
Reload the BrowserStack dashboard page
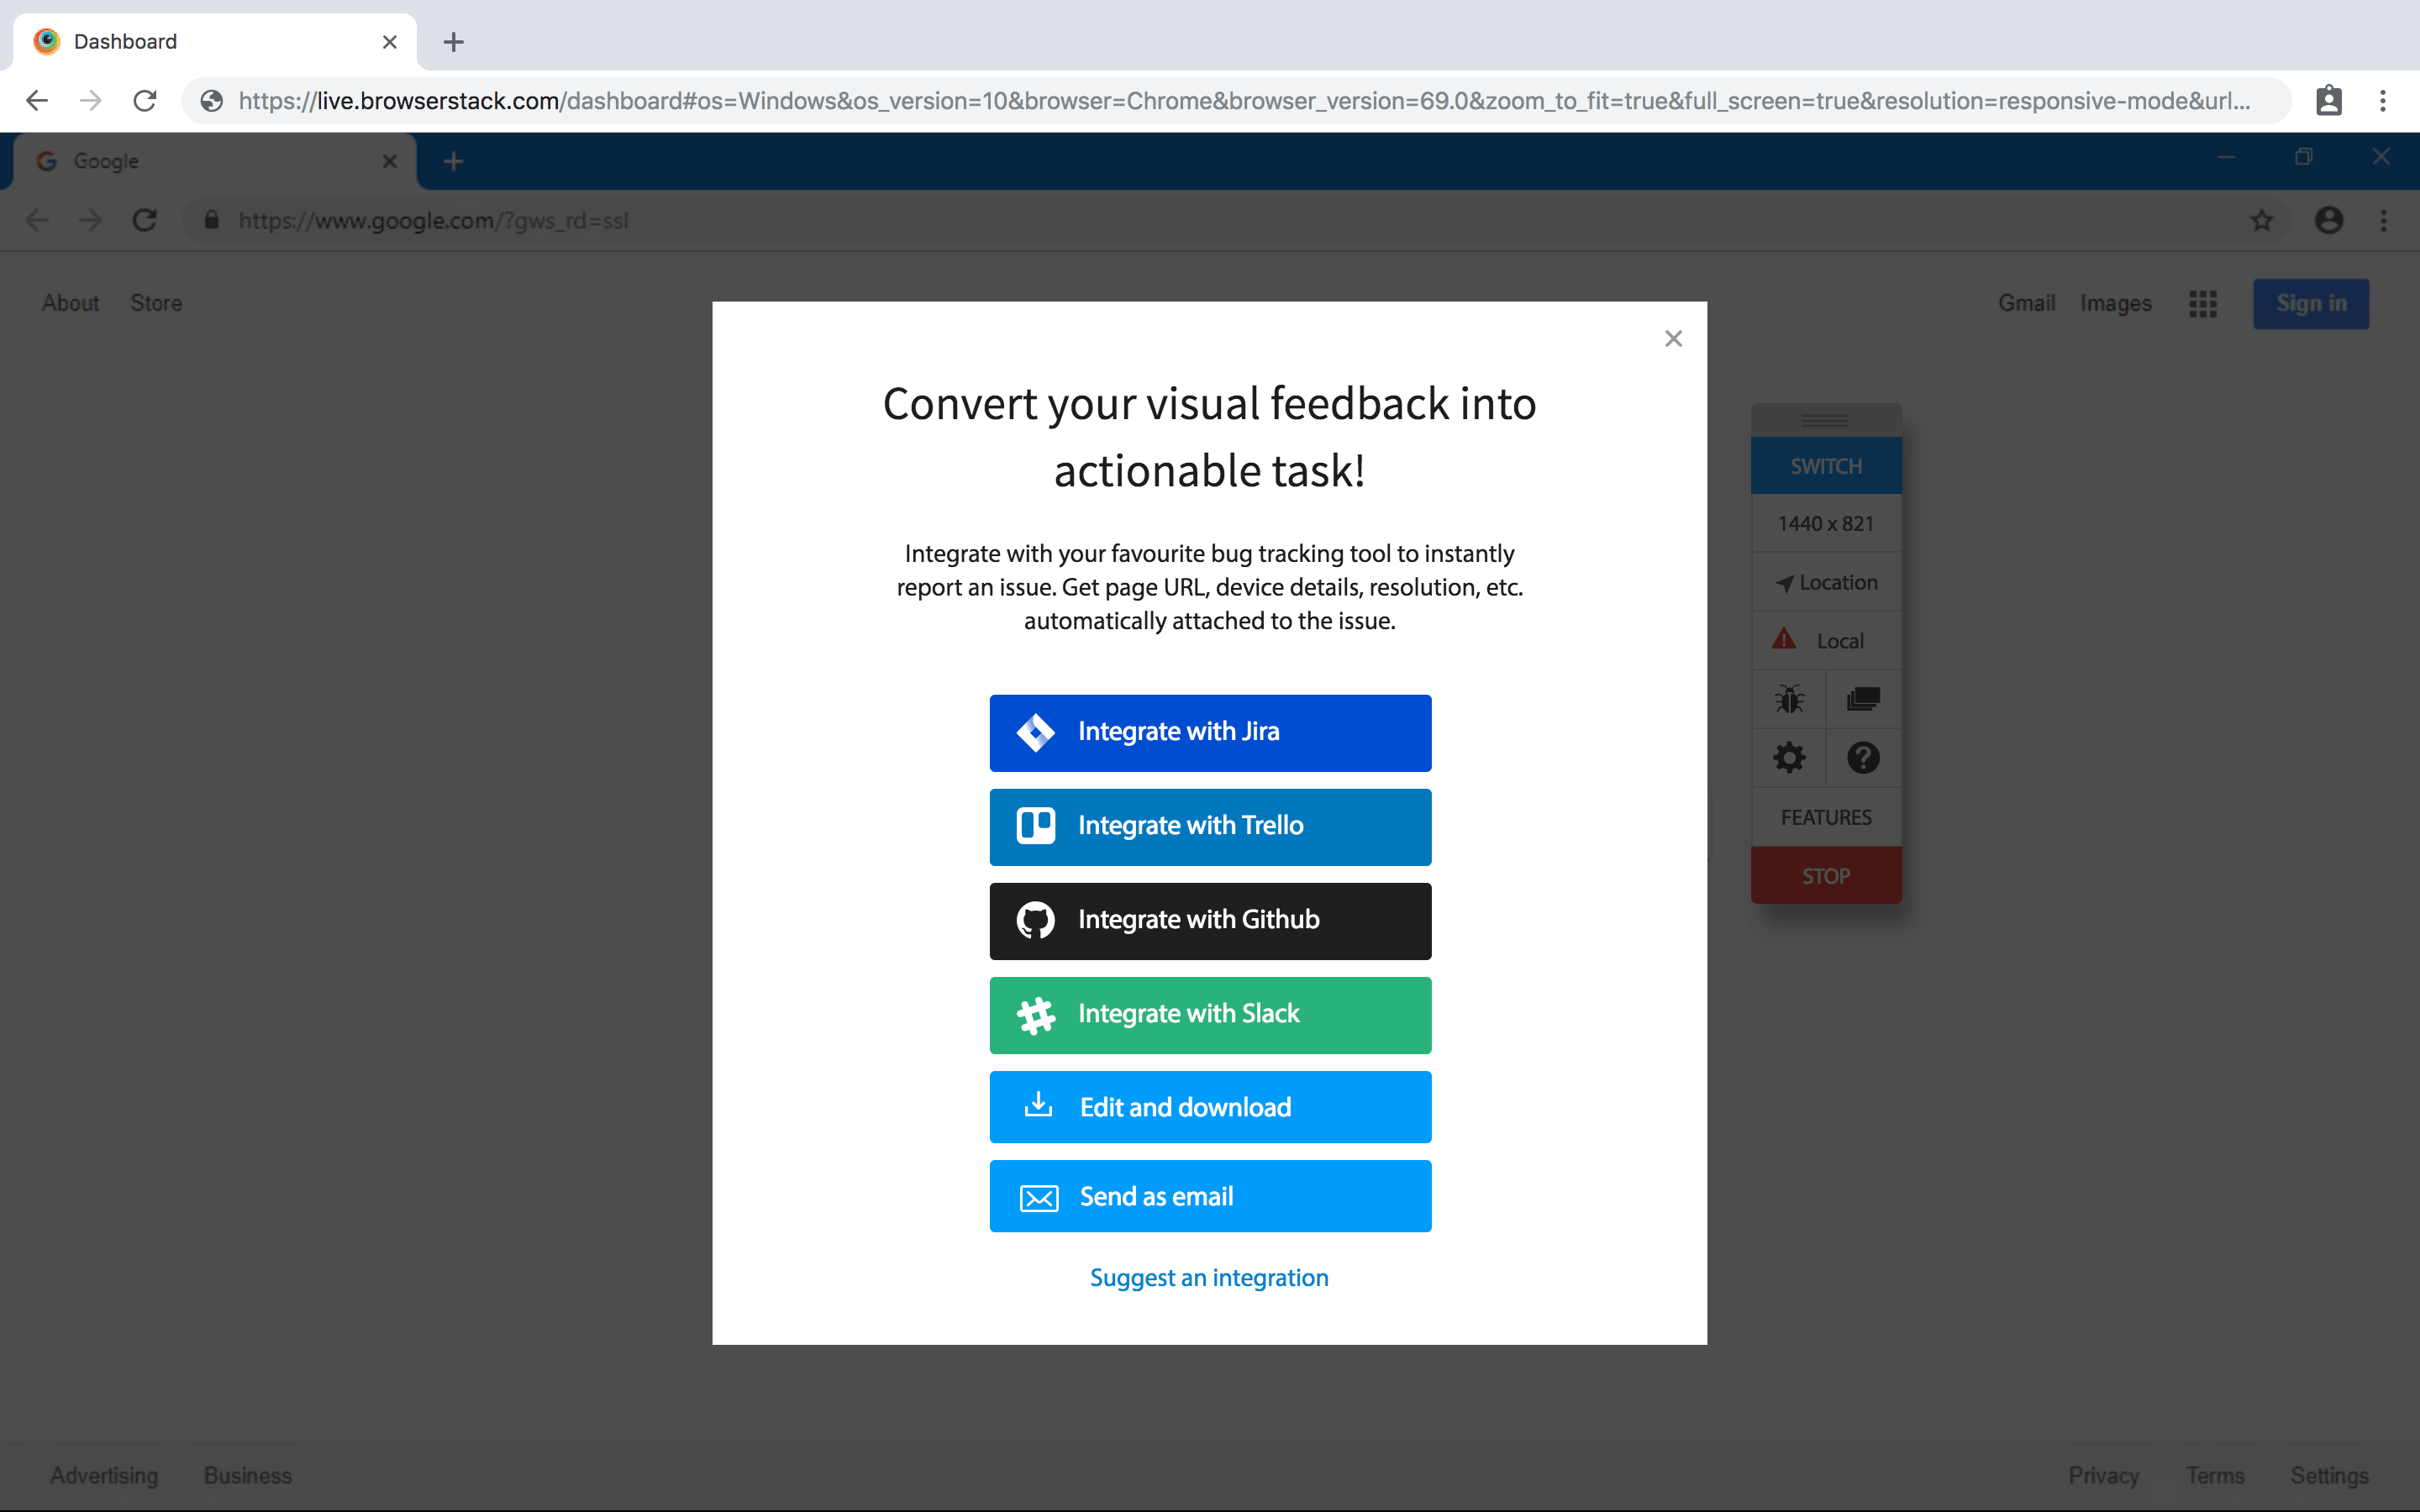(x=145, y=100)
